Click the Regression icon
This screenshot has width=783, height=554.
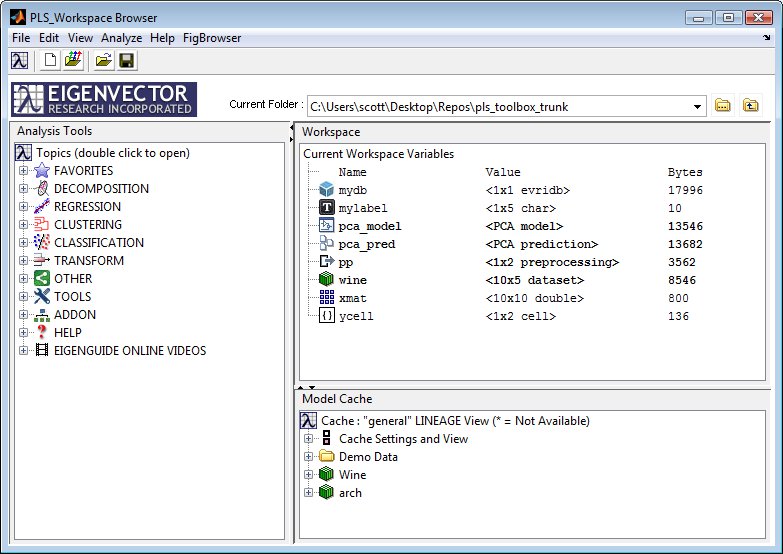tap(42, 206)
